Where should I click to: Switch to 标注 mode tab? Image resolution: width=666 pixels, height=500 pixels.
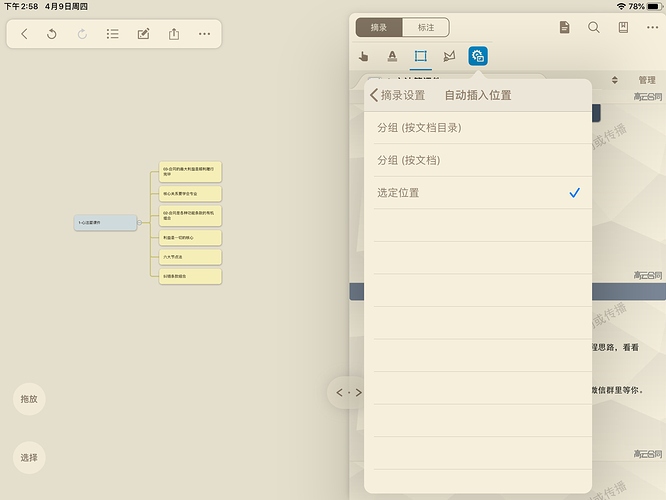(426, 28)
